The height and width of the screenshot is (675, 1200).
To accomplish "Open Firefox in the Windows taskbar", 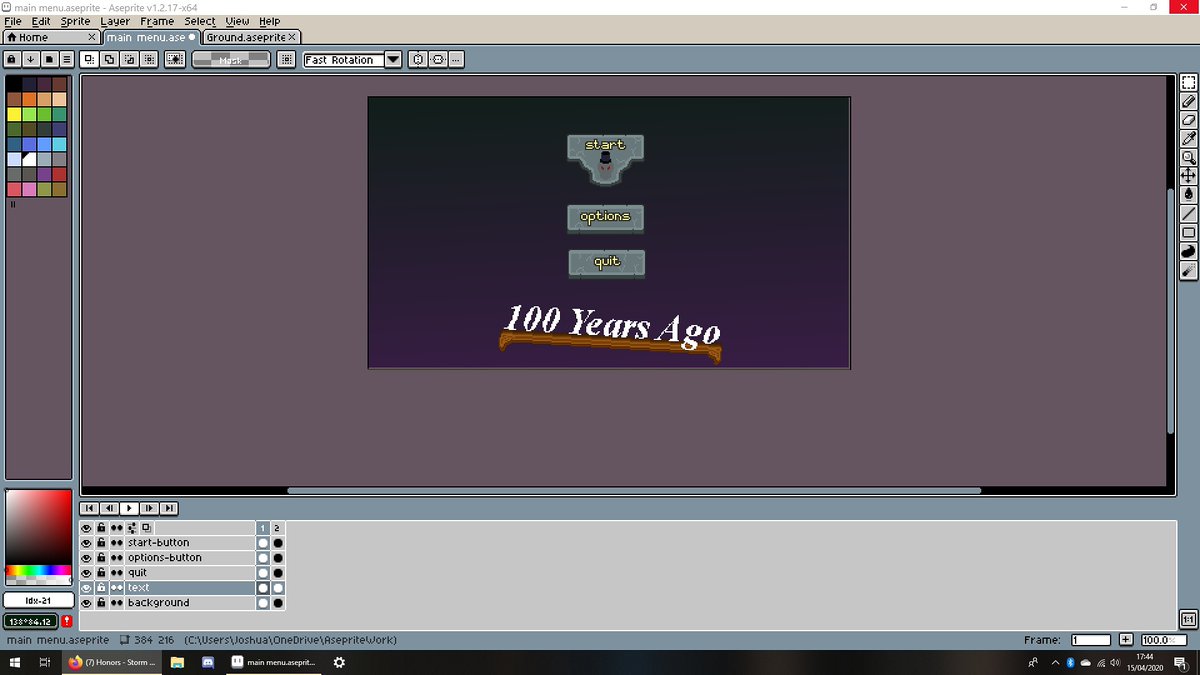I will (x=110, y=663).
